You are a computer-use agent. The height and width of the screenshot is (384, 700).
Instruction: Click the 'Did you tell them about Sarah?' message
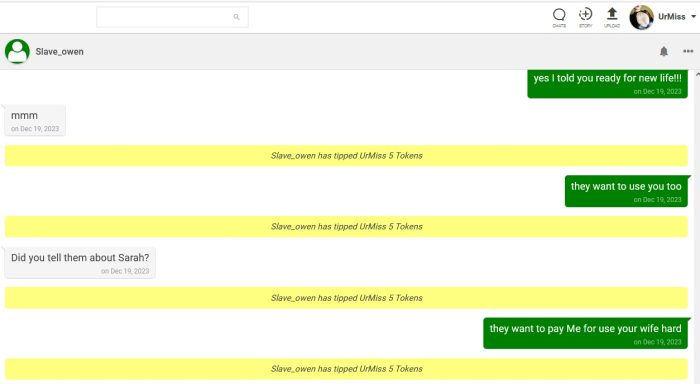click(x=80, y=263)
